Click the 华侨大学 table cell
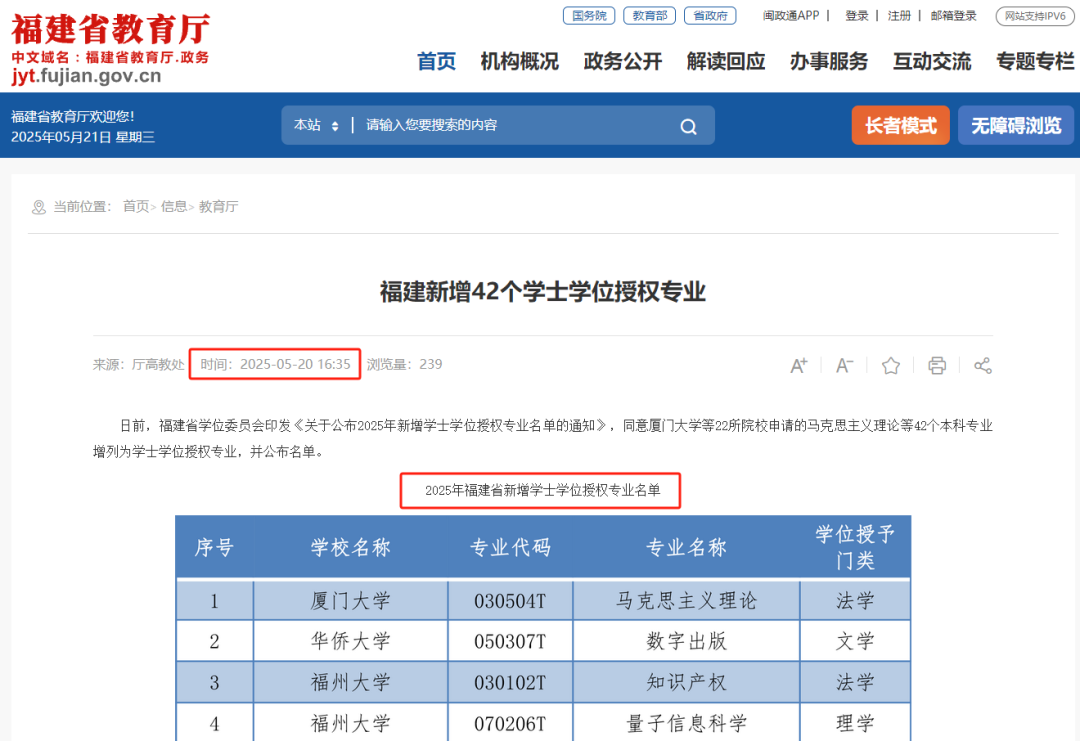Viewport: 1080px width, 741px height. tap(351, 641)
